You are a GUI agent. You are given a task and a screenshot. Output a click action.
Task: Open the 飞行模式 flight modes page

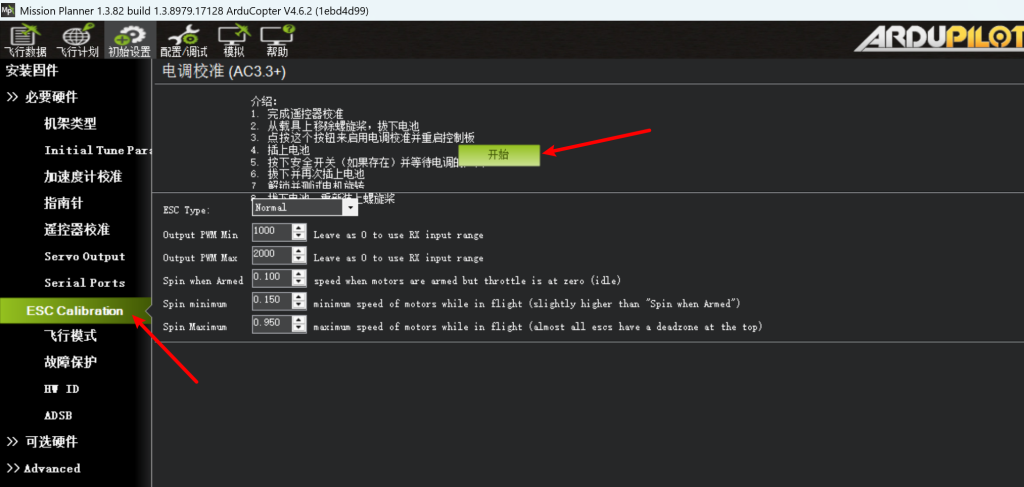click(71, 336)
